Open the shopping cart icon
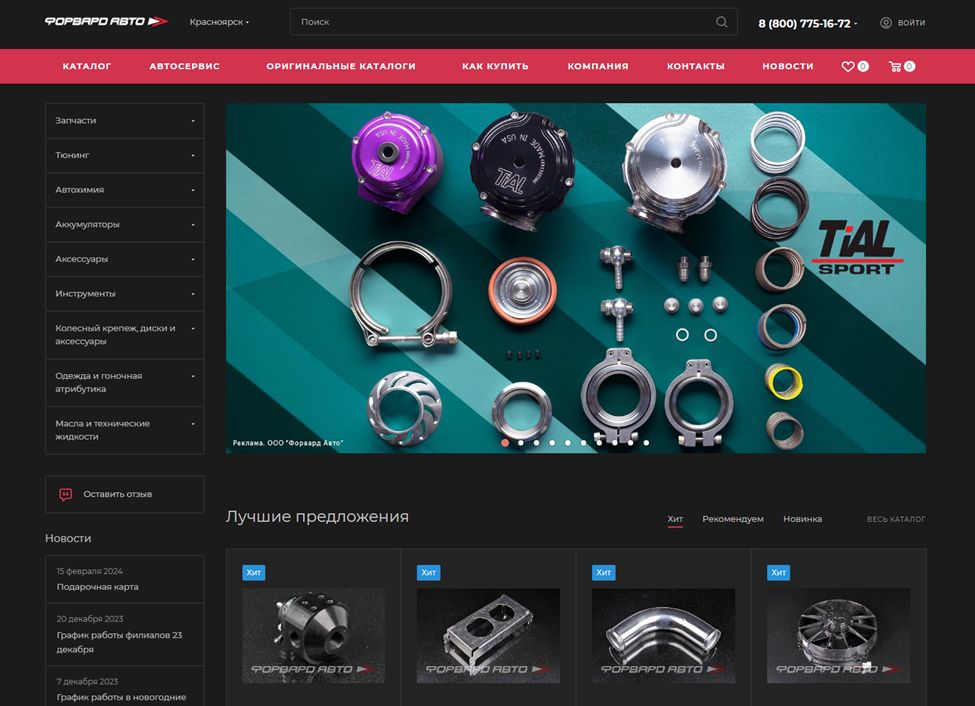Image resolution: width=975 pixels, height=706 pixels. (895, 66)
